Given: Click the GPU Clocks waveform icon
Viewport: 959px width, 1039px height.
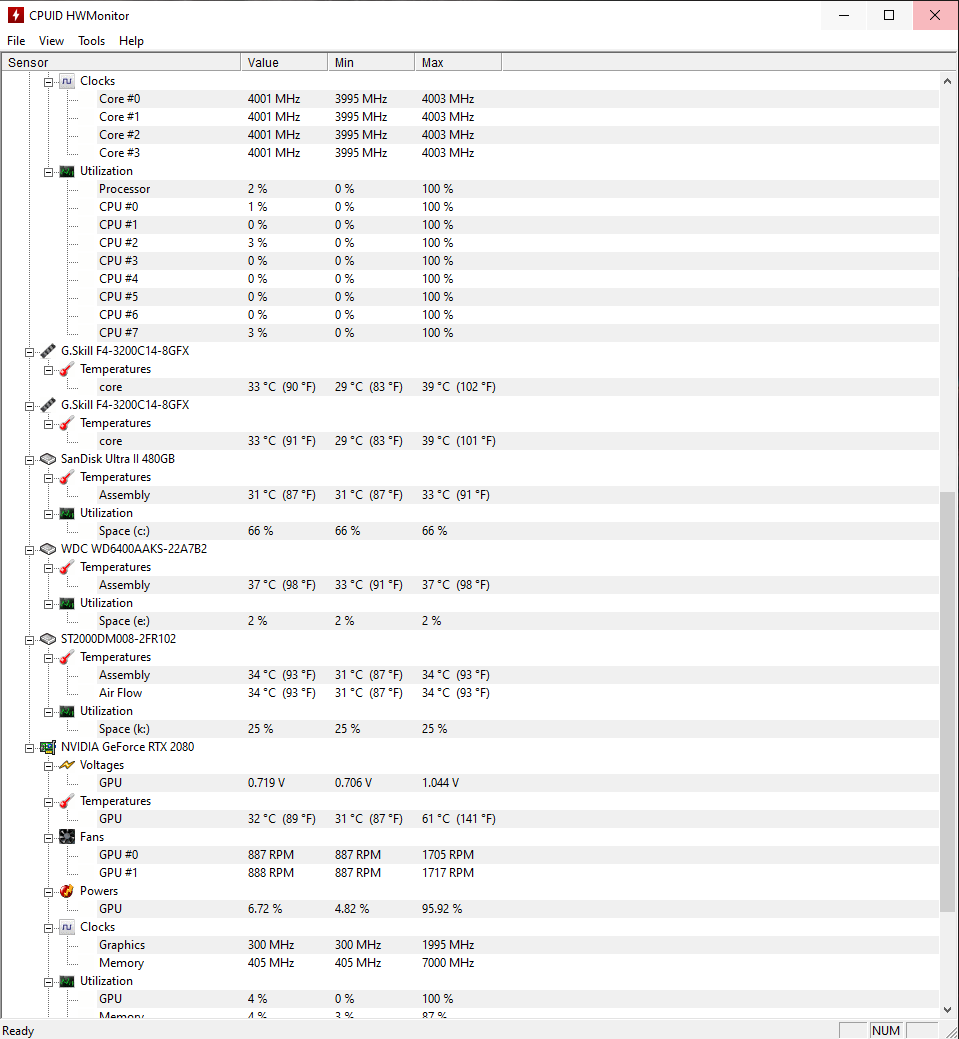Looking at the screenshot, I should click(67, 927).
